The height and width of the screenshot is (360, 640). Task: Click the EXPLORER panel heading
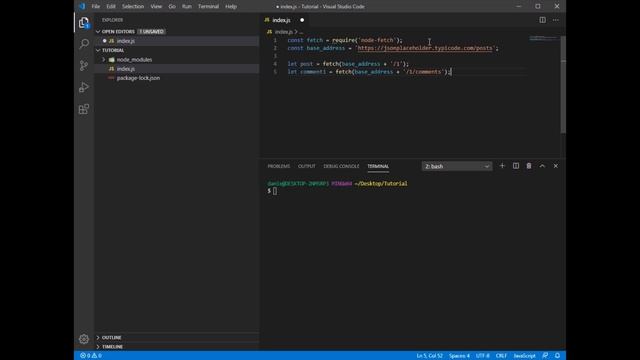112,20
